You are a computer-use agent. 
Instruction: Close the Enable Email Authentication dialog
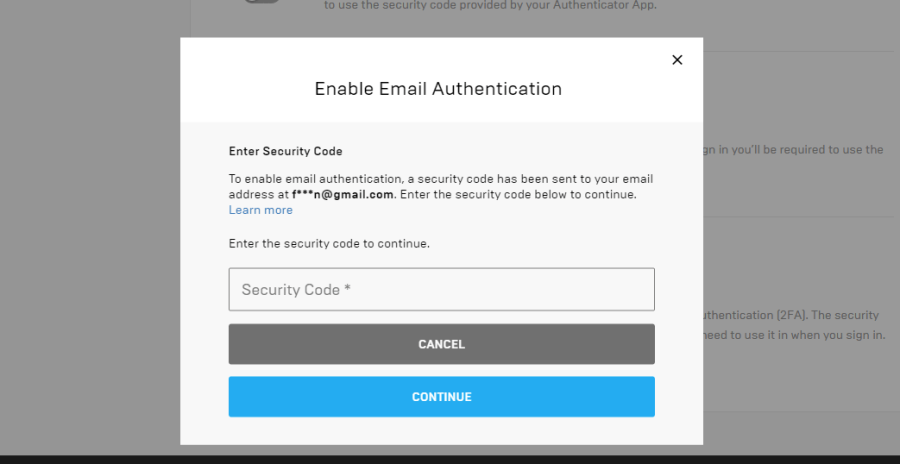[x=677, y=60]
